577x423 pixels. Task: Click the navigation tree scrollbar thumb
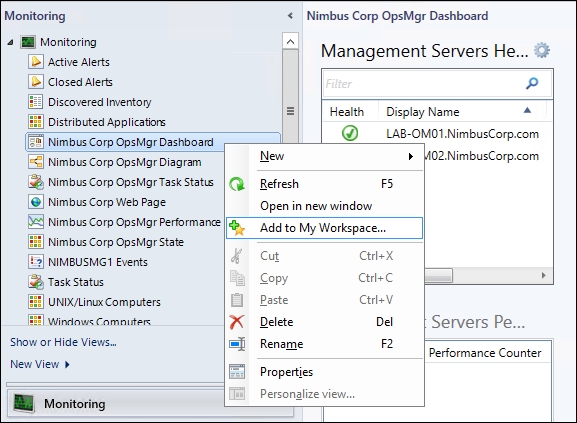pyautogui.click(x=290, y=110)
